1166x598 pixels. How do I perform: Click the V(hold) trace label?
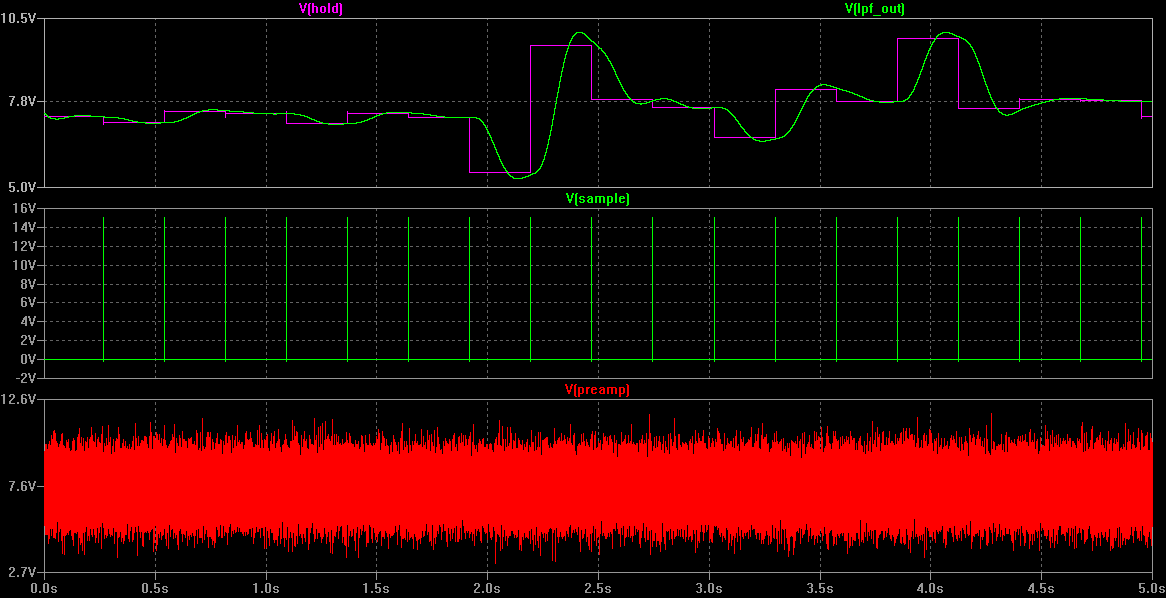pos(321,9)
